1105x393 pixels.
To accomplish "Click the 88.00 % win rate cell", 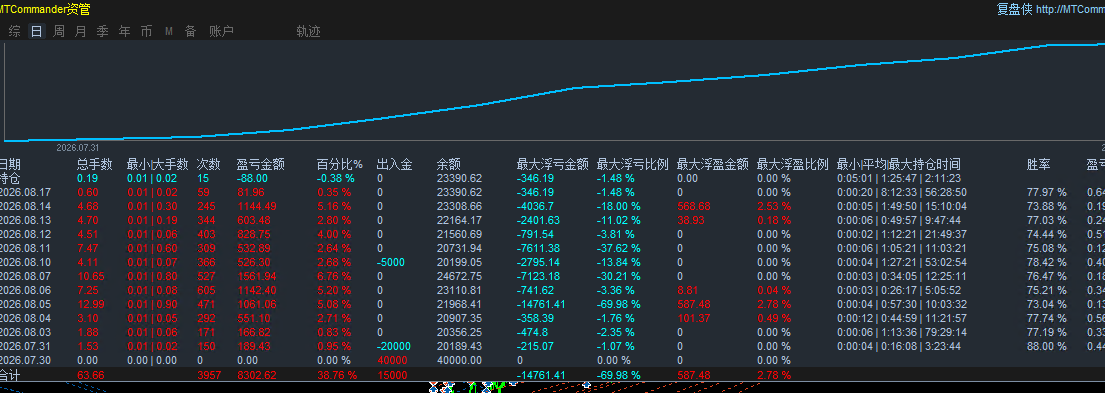I will [1047, 347].
